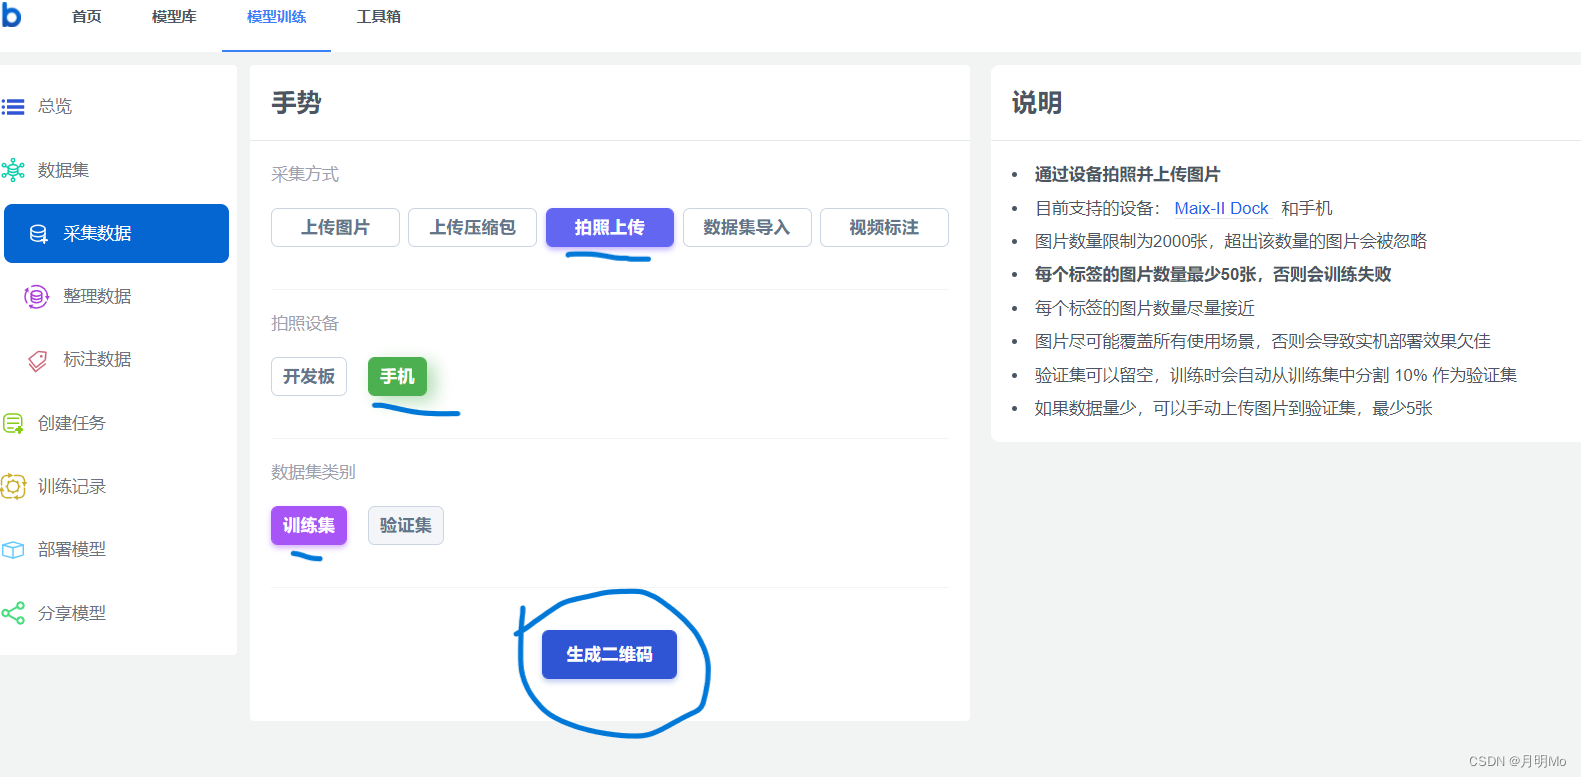Viewport: 1581px width, 777px height.
Task: Select 上传图片 collection method
Action: pyautogui.click(x=335, y=227)
